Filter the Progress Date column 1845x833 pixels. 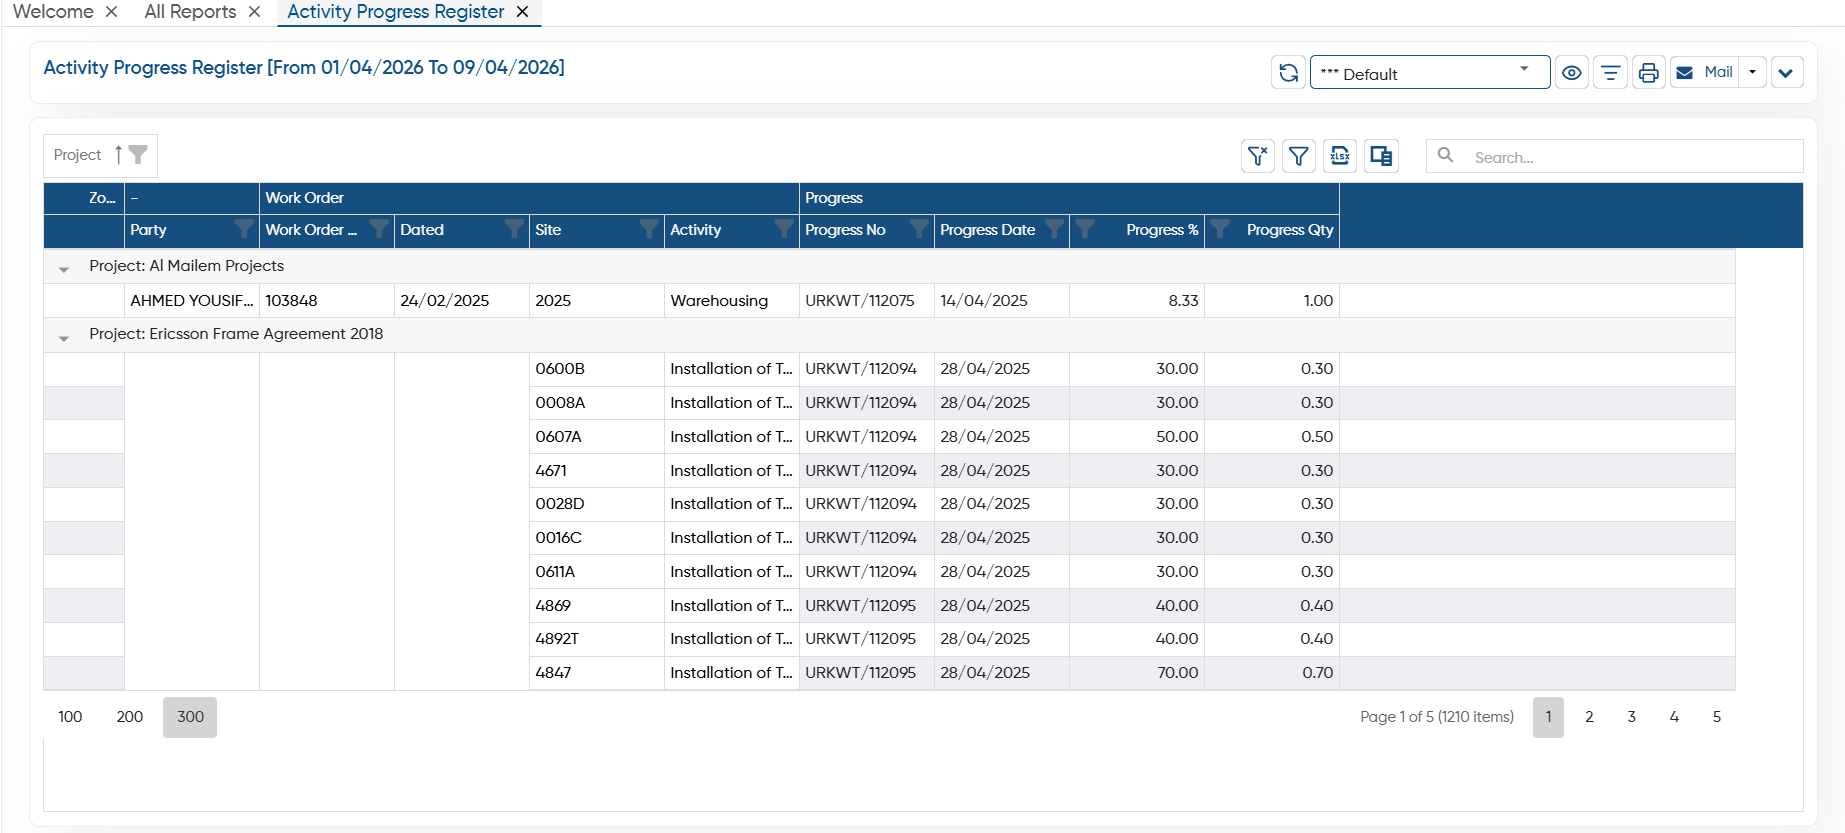point(1053,230)
